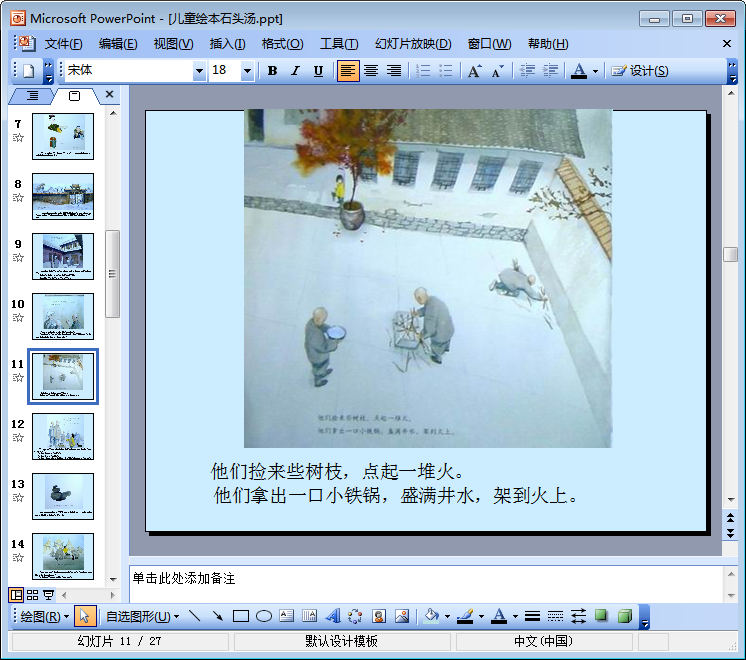
Task: Choose Line Style icon
Action: pyautogui.click(x=532, y=616)
